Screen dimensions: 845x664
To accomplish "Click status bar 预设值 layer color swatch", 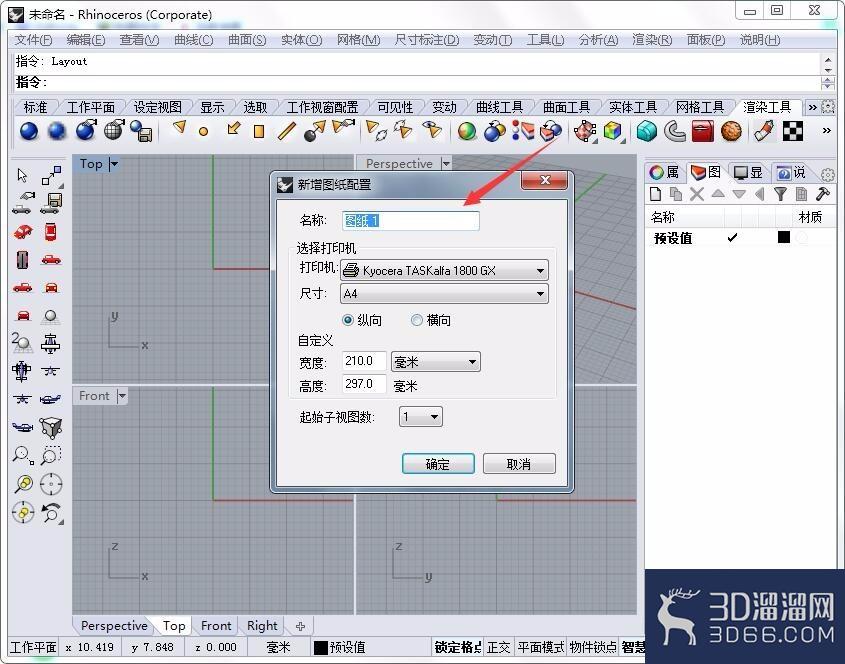I will coord(321,647).
